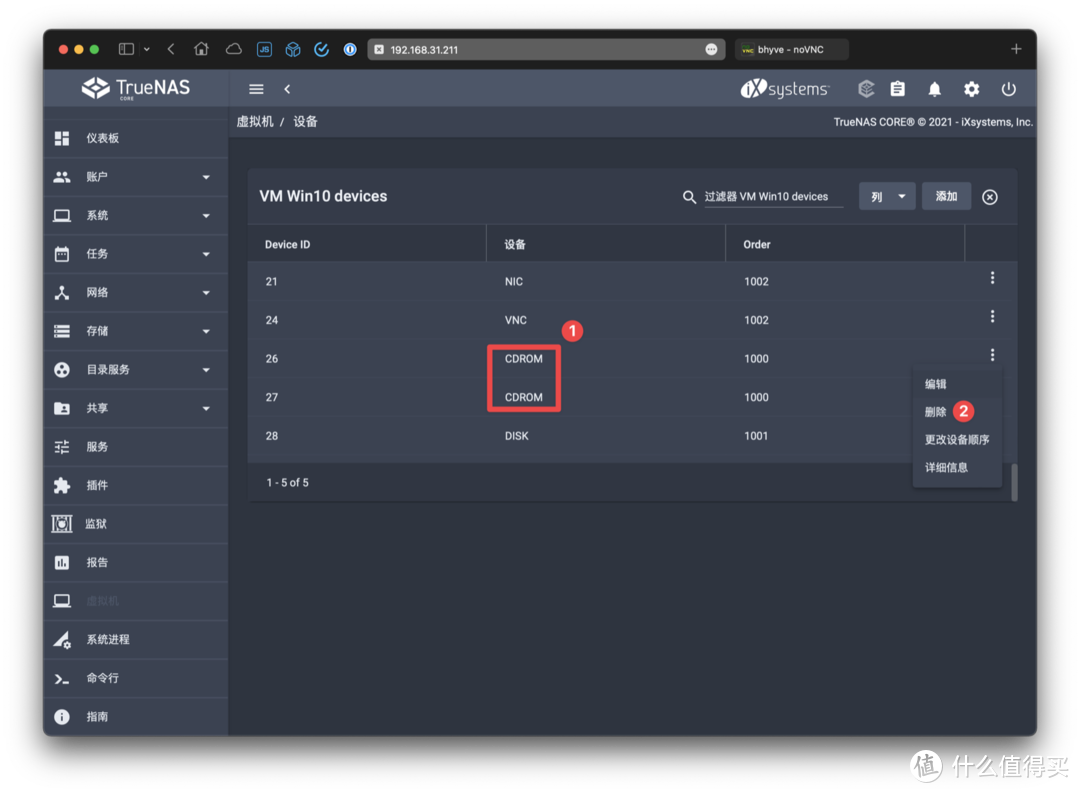Open the task manager clipboard icon

[897, 89]
